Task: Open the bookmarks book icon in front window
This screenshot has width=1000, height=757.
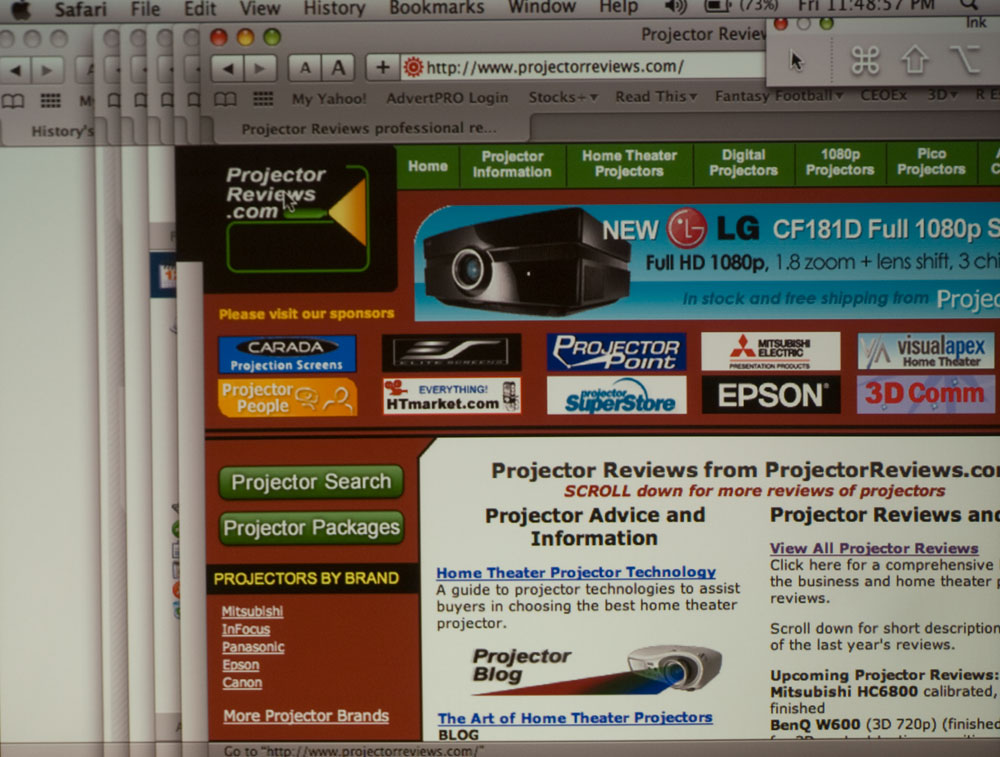Action: coord(225,99)
